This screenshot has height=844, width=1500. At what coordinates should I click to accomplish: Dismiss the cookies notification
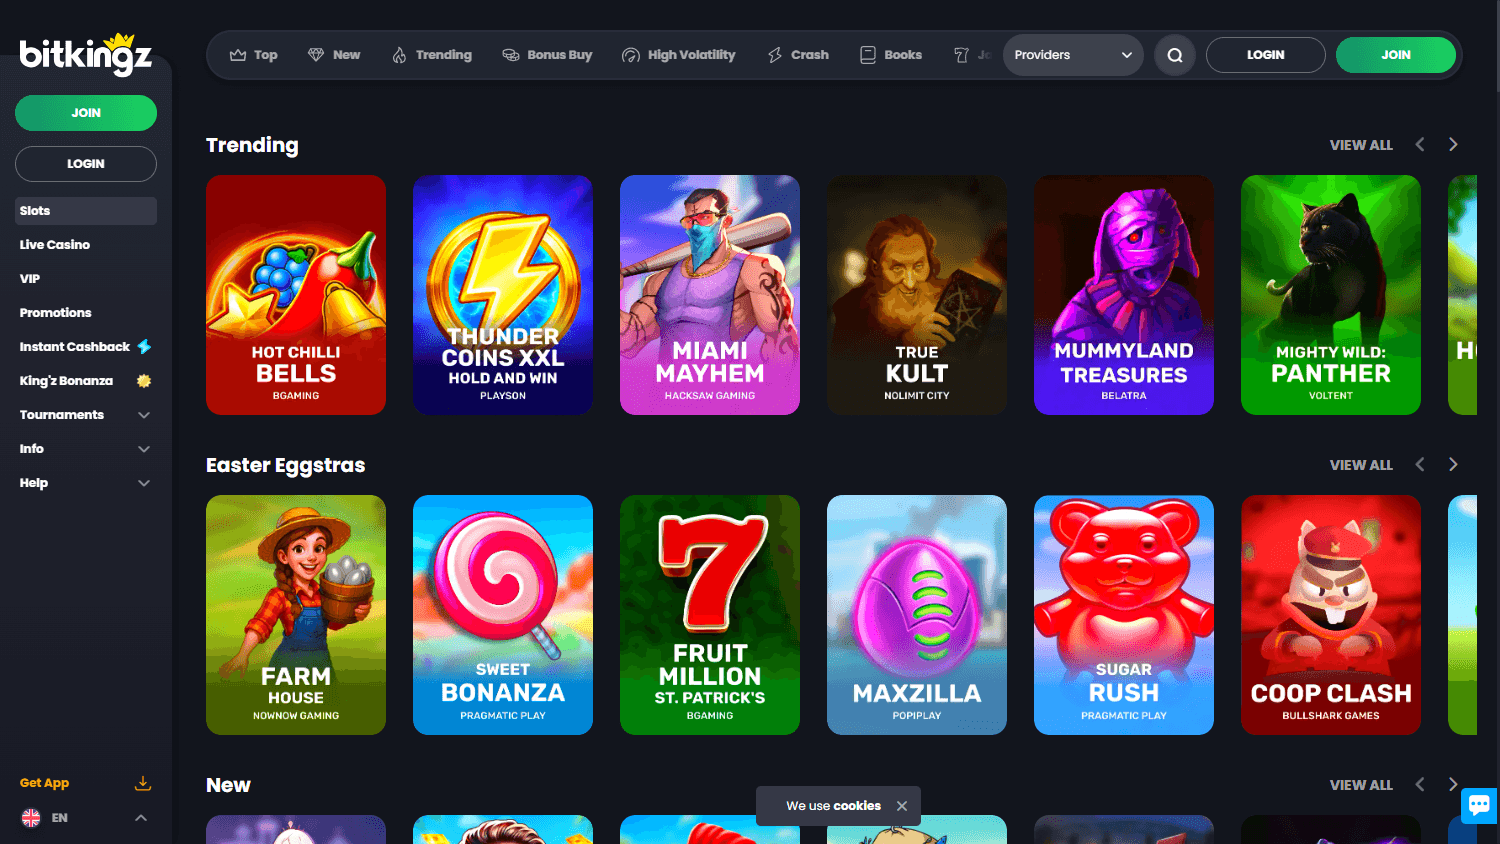[x=902, y=806]
